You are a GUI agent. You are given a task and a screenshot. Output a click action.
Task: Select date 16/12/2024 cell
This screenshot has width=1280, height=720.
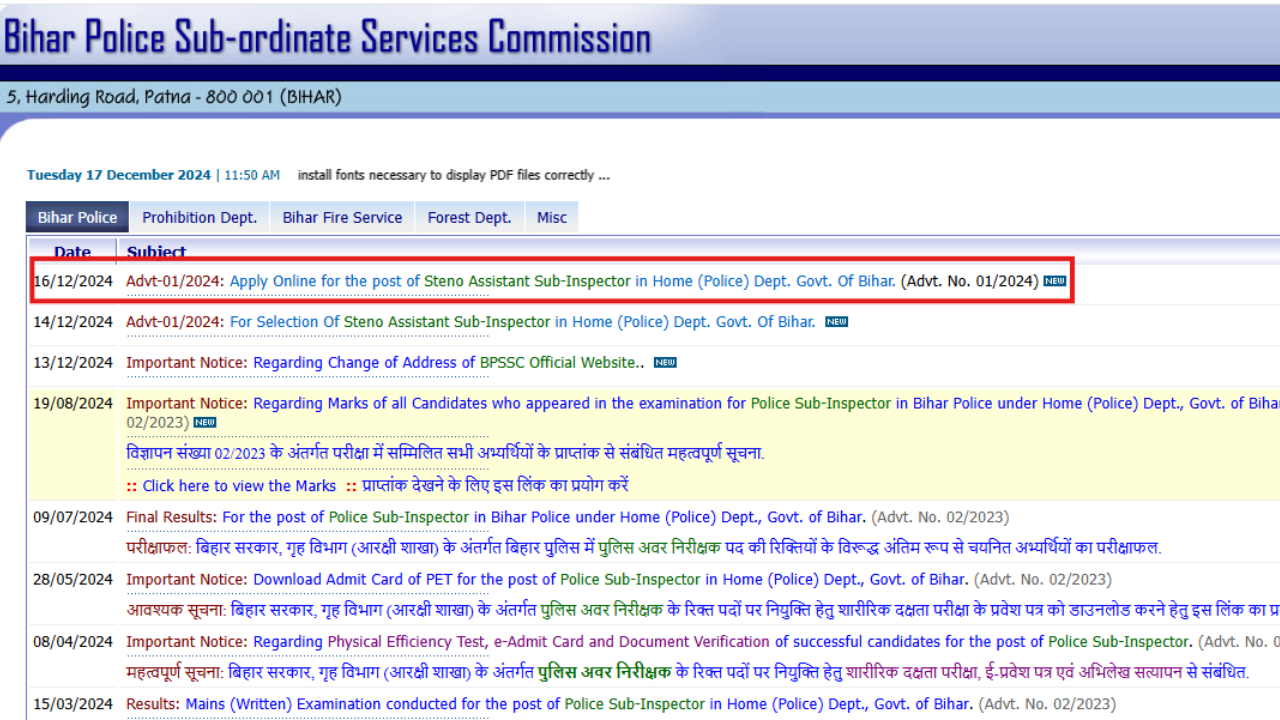[x=73, y=281]
